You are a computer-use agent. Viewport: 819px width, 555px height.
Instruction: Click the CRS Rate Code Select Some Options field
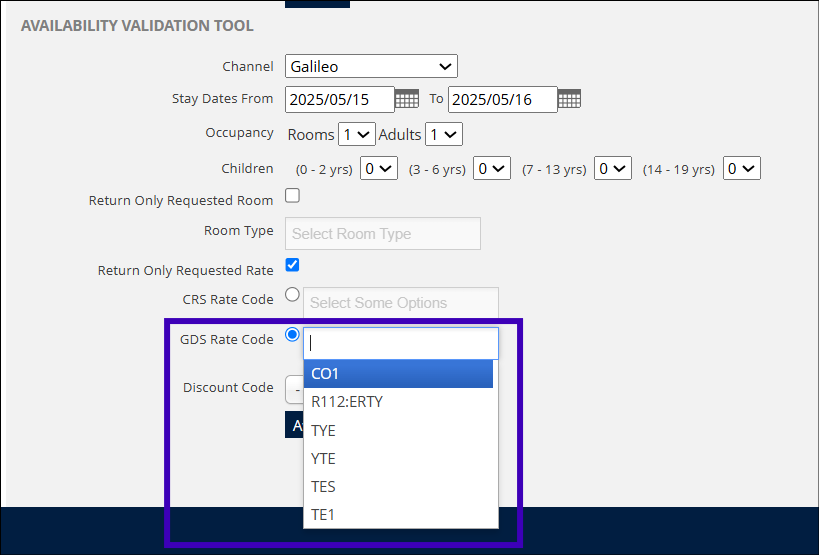click(x=401, y=303)
